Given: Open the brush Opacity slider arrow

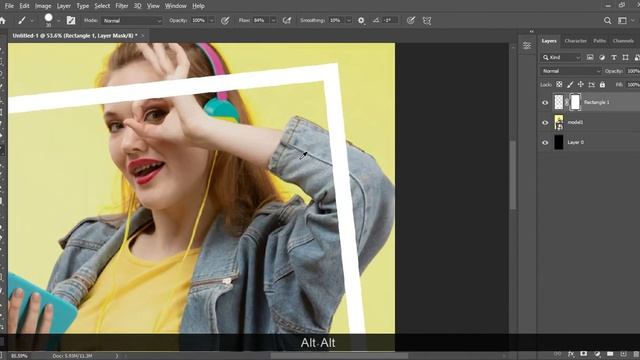Looking at the screenshot, I should pos(211,20).
